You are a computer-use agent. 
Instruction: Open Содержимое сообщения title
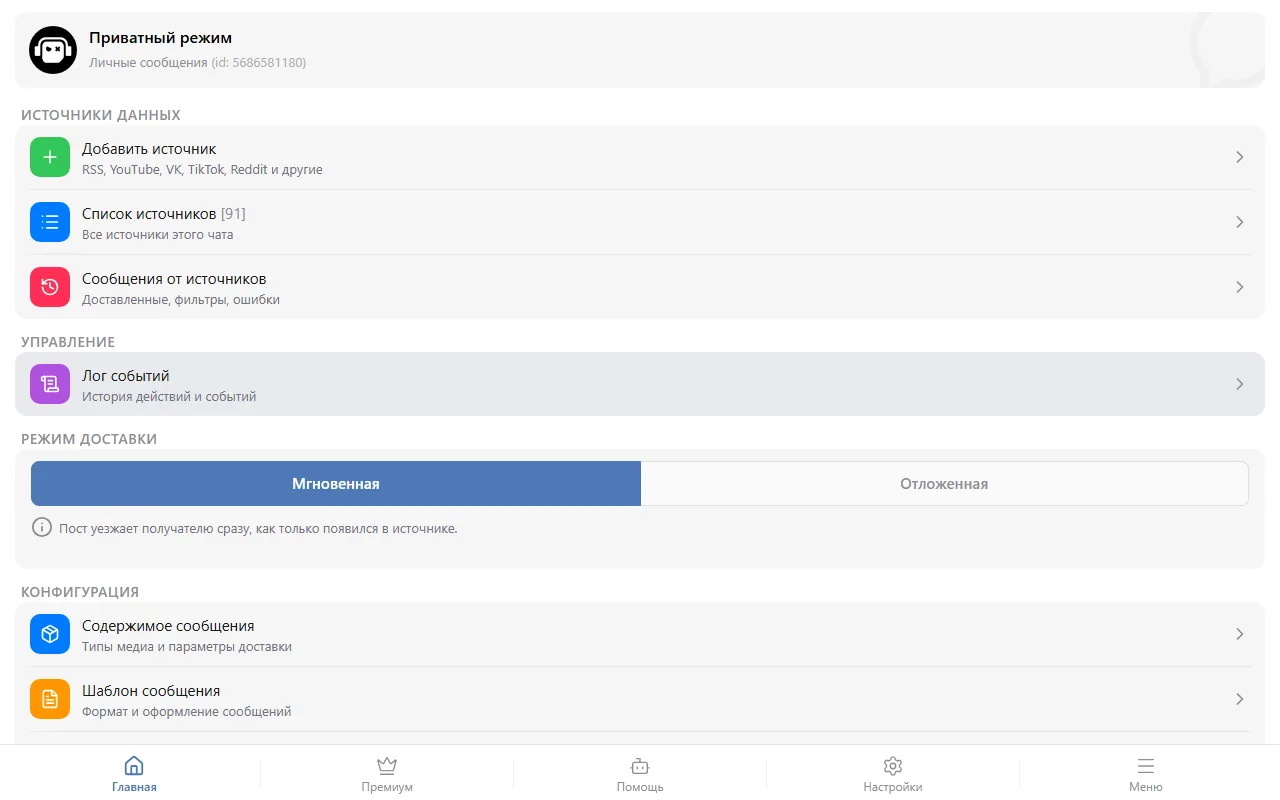pos(168,626)
